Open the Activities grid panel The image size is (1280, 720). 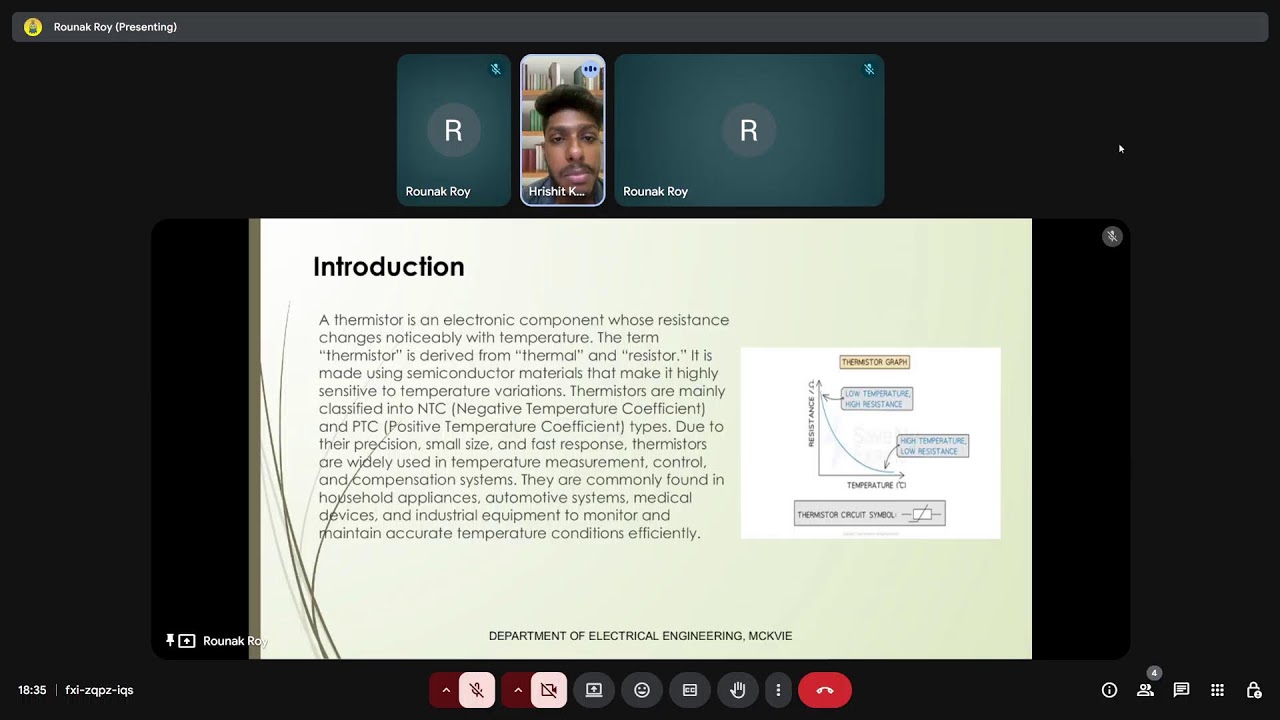1217,690
